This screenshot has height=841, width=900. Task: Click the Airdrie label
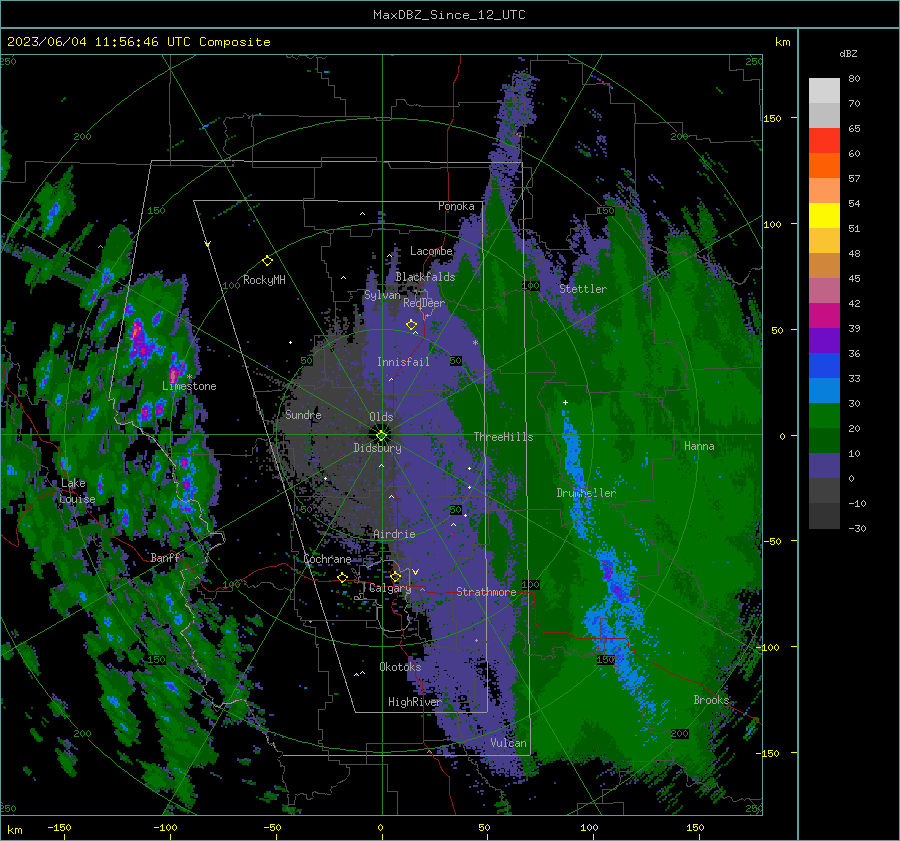coord(394,534)
